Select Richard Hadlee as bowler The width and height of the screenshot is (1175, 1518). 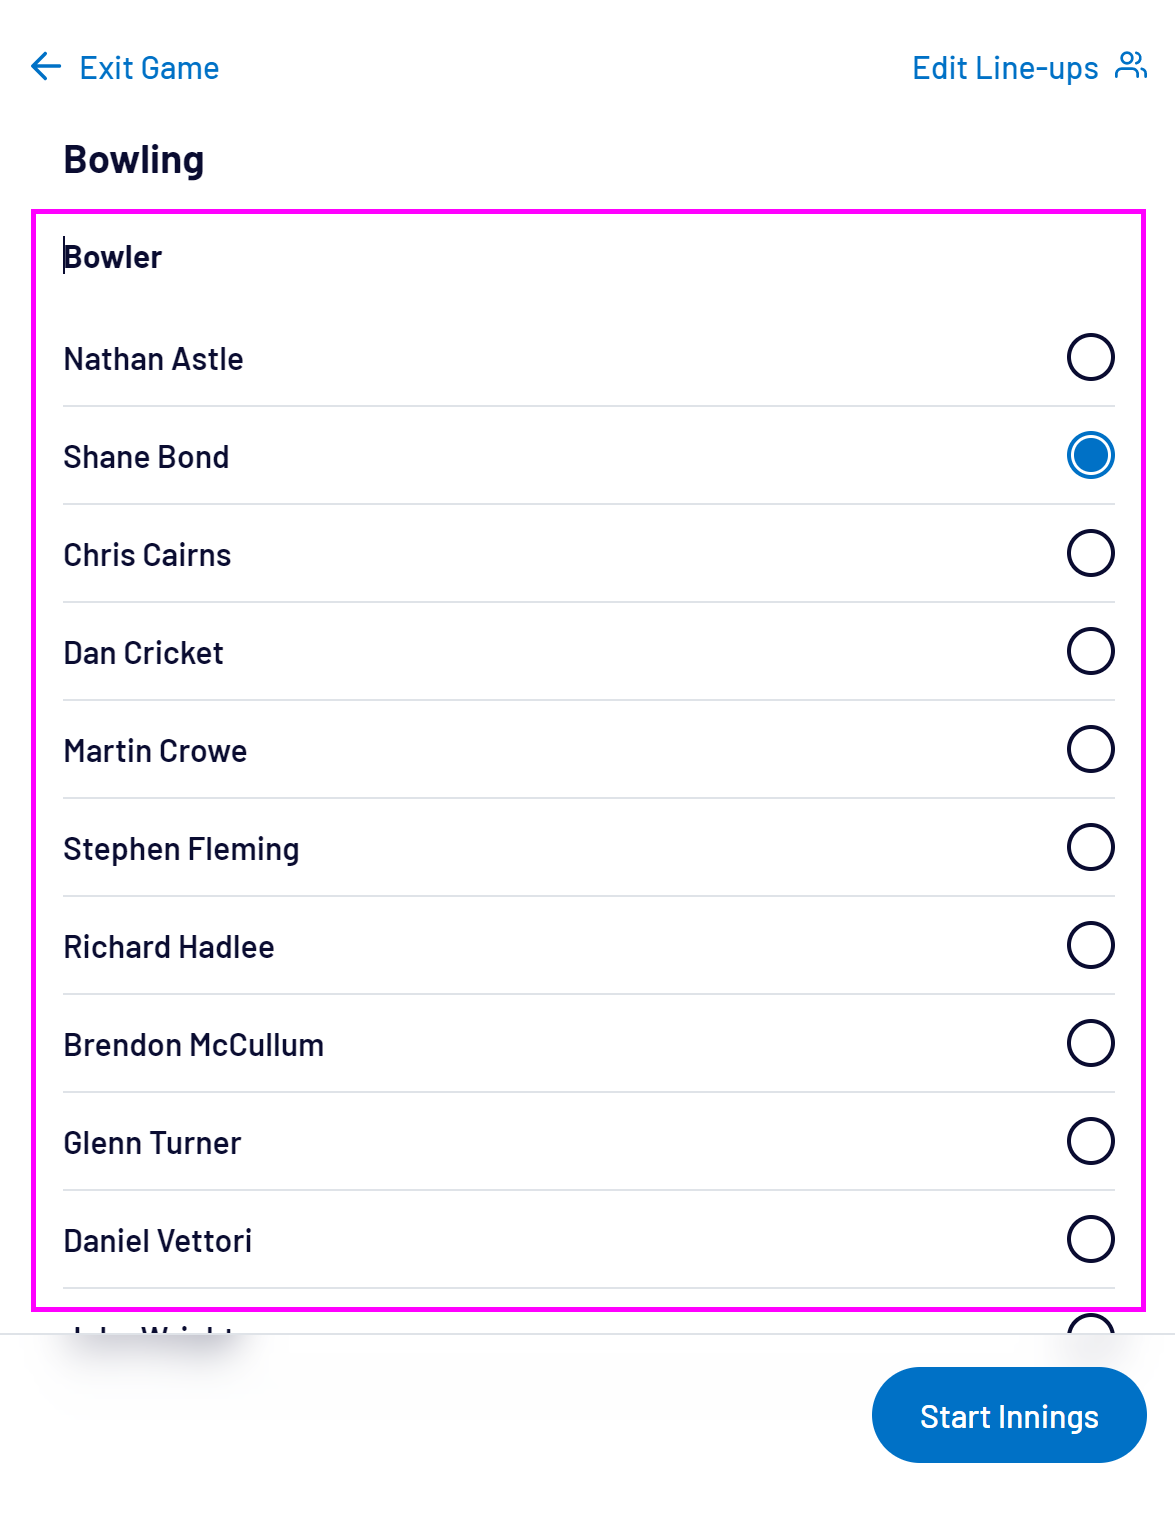[x=1090, y=945]
